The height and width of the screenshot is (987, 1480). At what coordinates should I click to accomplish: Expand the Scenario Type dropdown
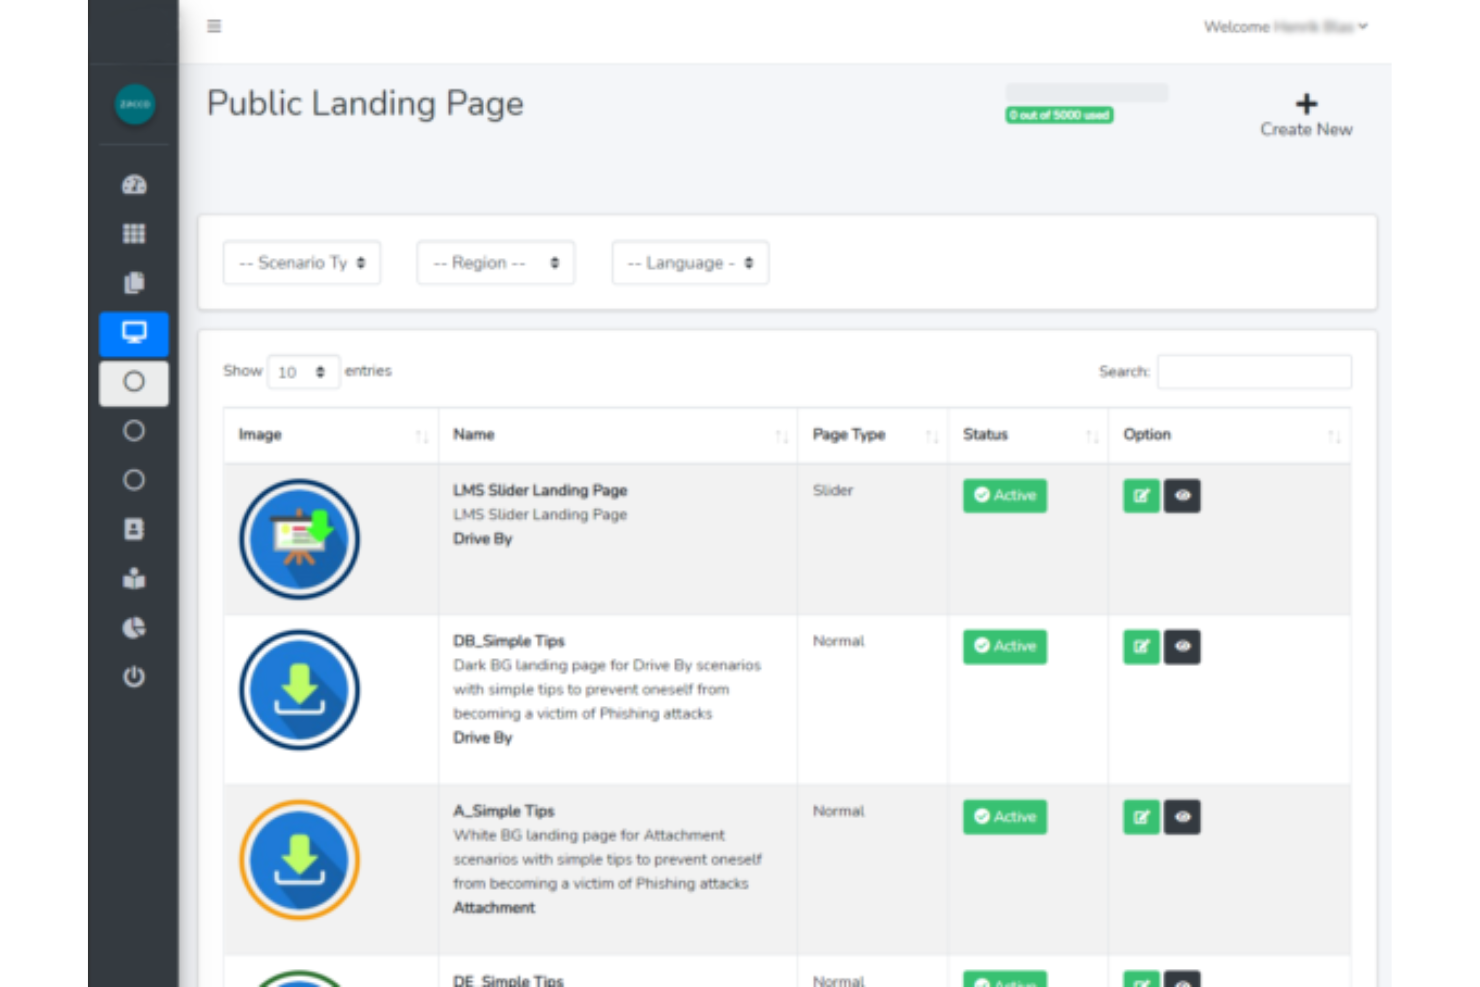[302, 263]
